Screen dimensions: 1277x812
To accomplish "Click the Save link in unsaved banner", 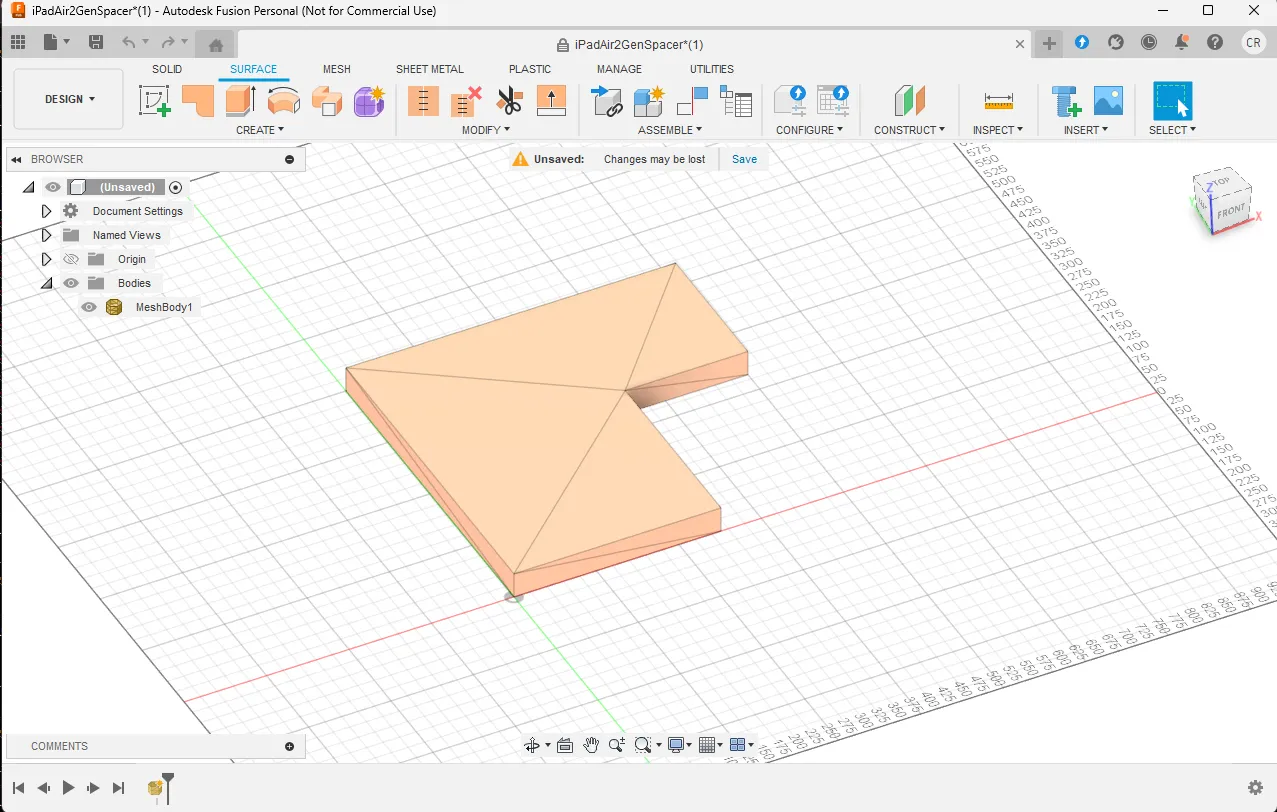I will pos(744,159).
